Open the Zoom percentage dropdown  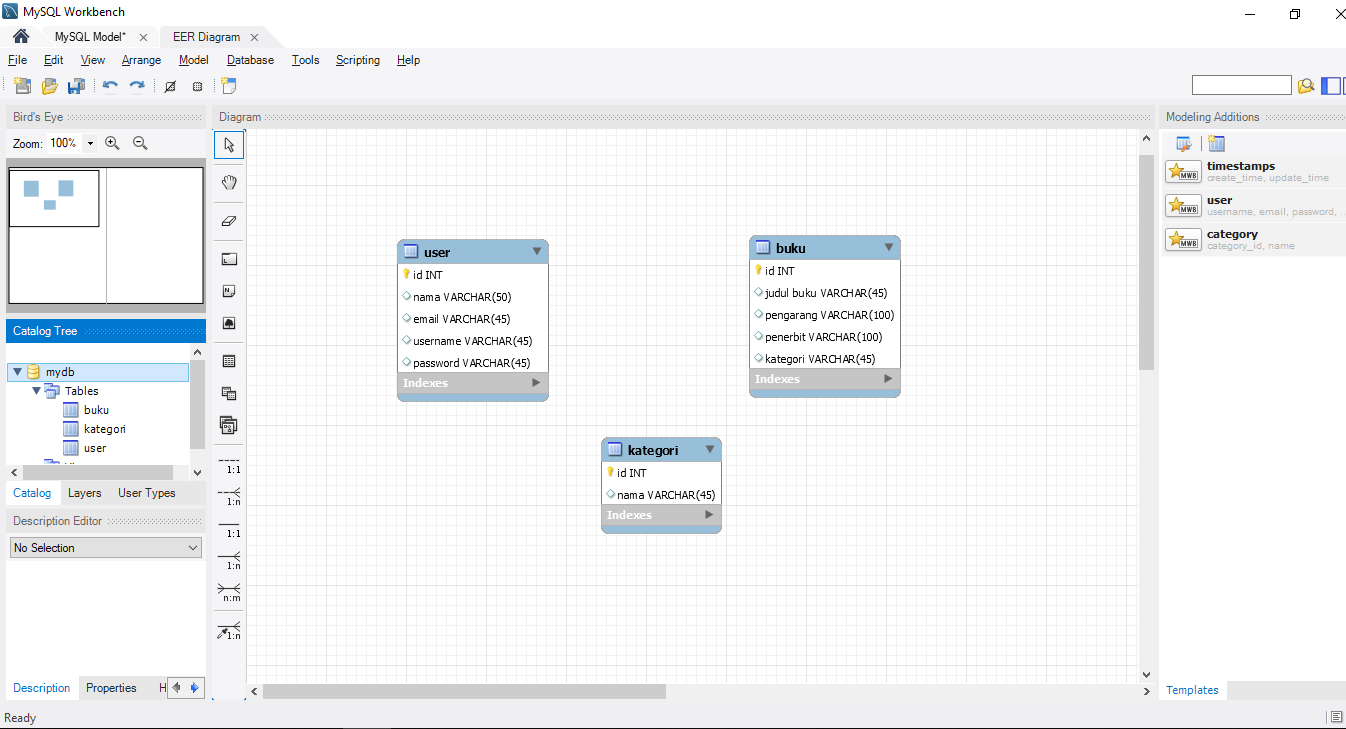coord(90,143)
